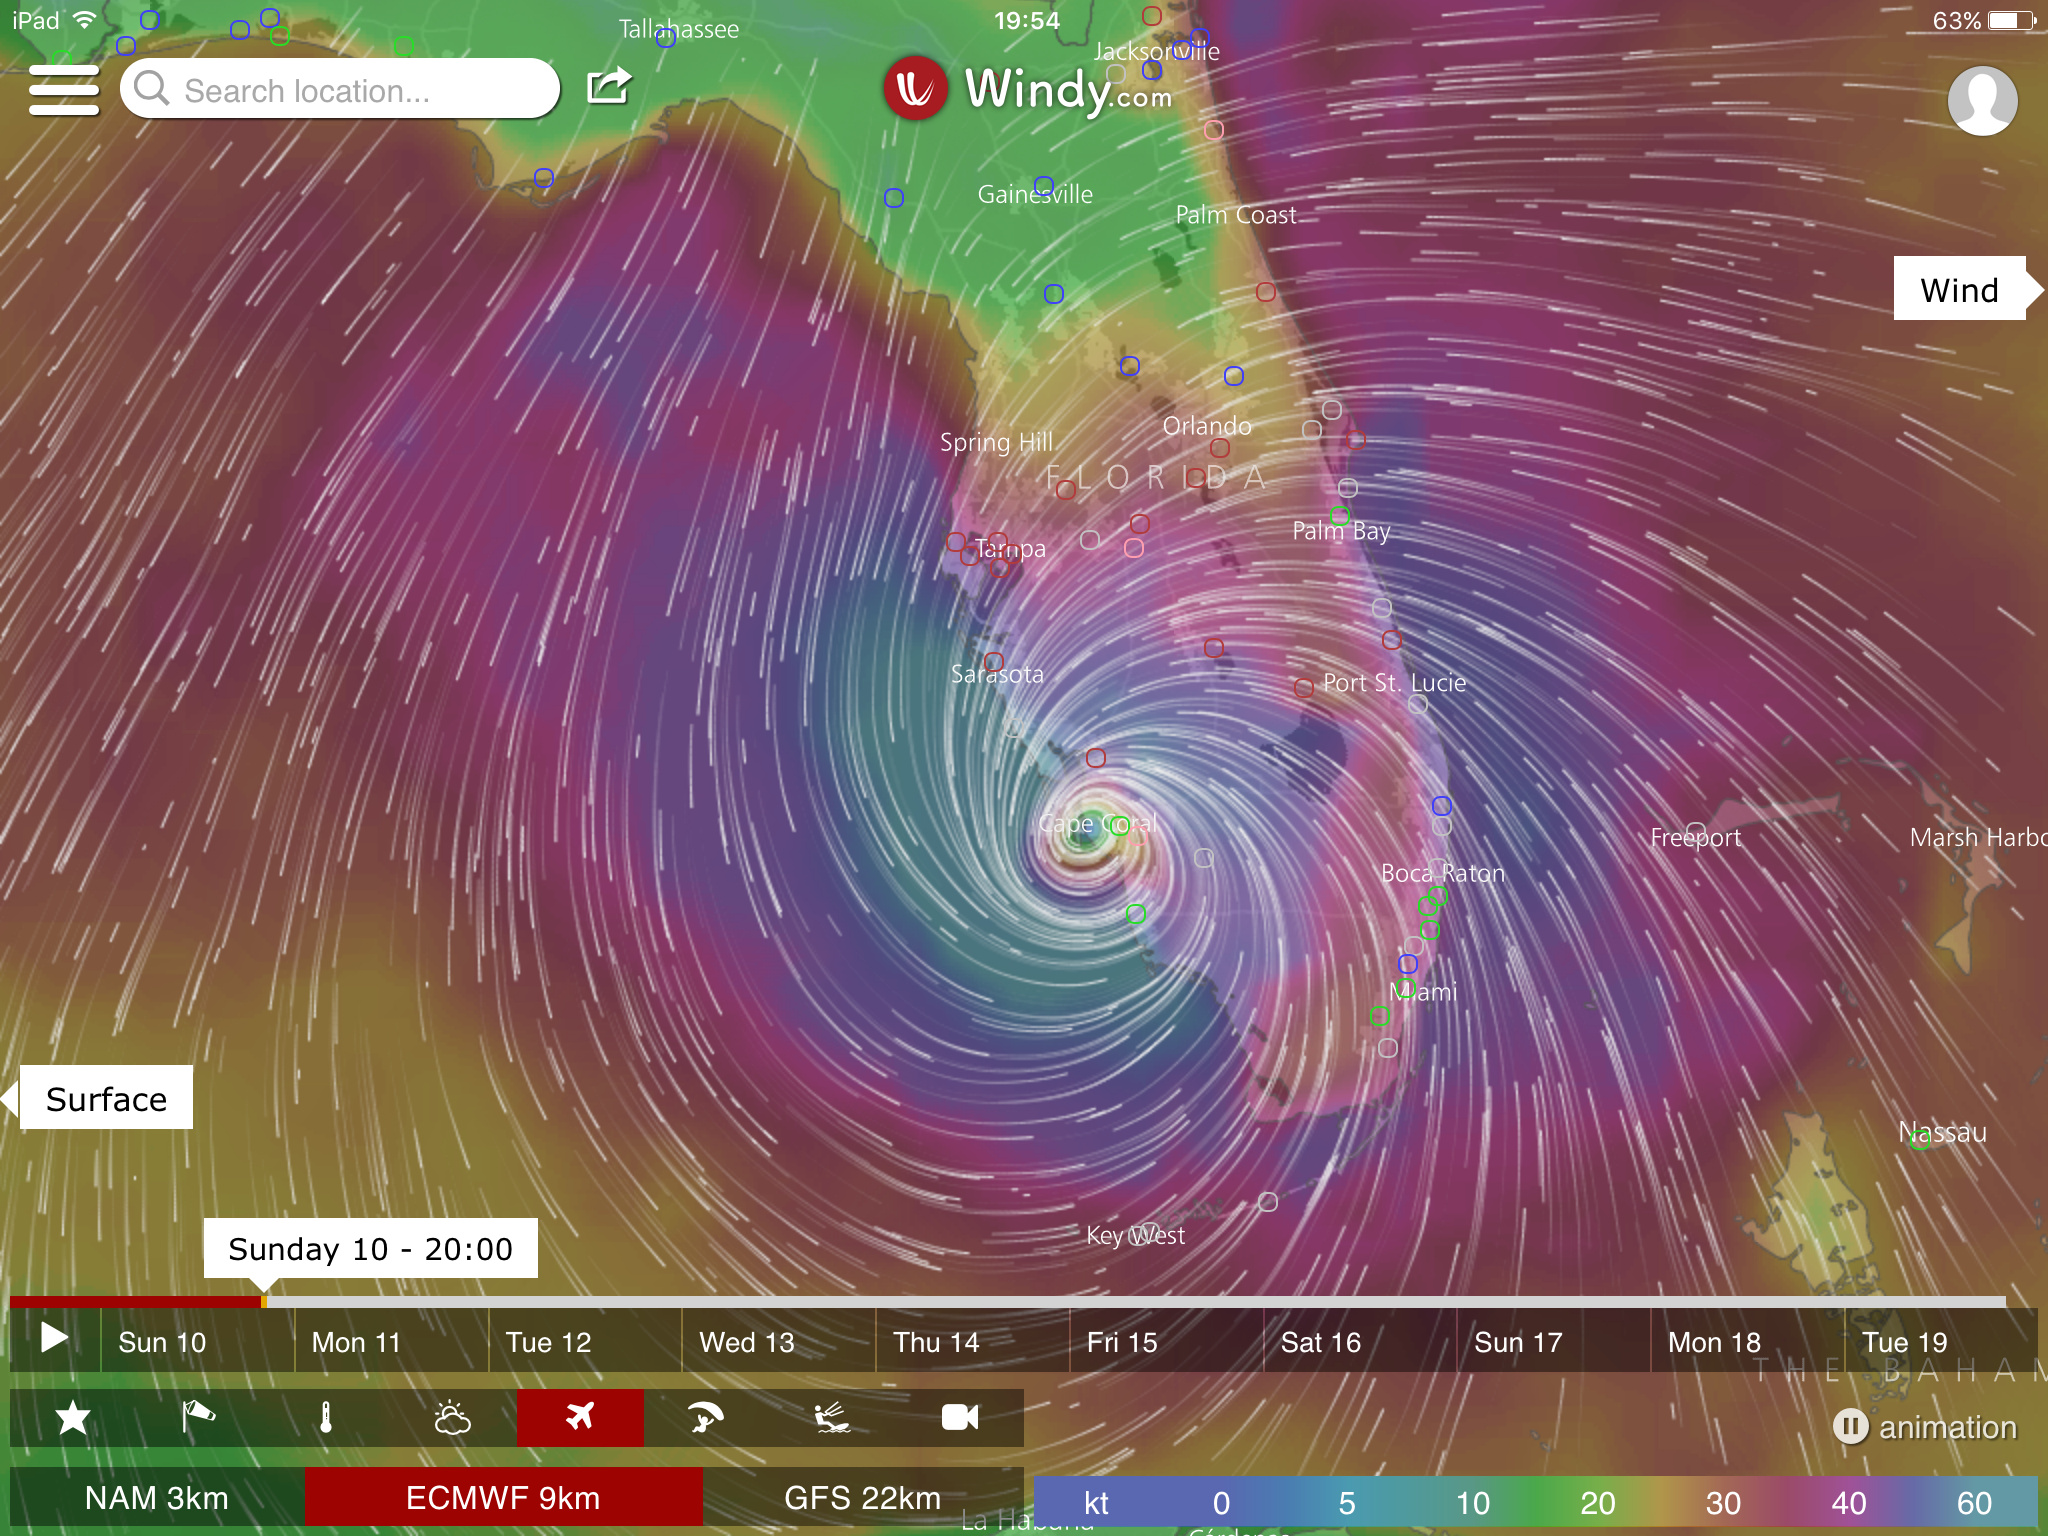This screenshot has height=1536, width=2048.
Task: Jump to Wed 13 on the timeline
Action: 747,1342
